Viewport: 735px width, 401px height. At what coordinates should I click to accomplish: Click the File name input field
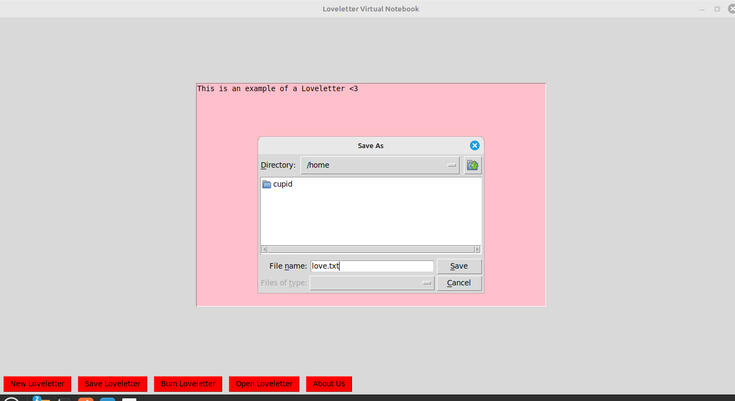(x=371, y=266)
